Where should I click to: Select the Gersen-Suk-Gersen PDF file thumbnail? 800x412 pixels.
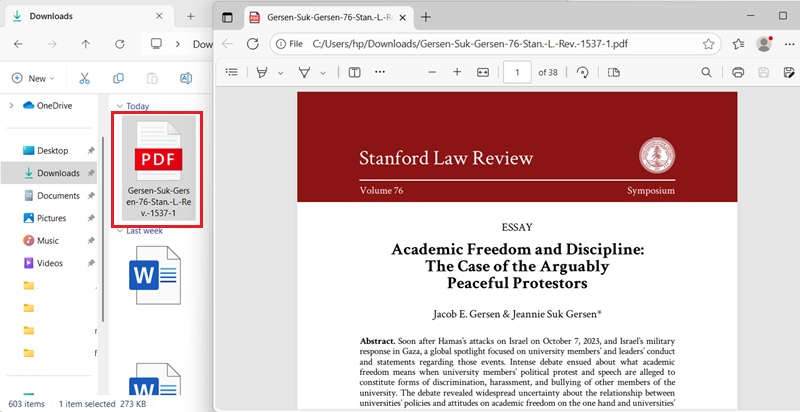[157, 168]
